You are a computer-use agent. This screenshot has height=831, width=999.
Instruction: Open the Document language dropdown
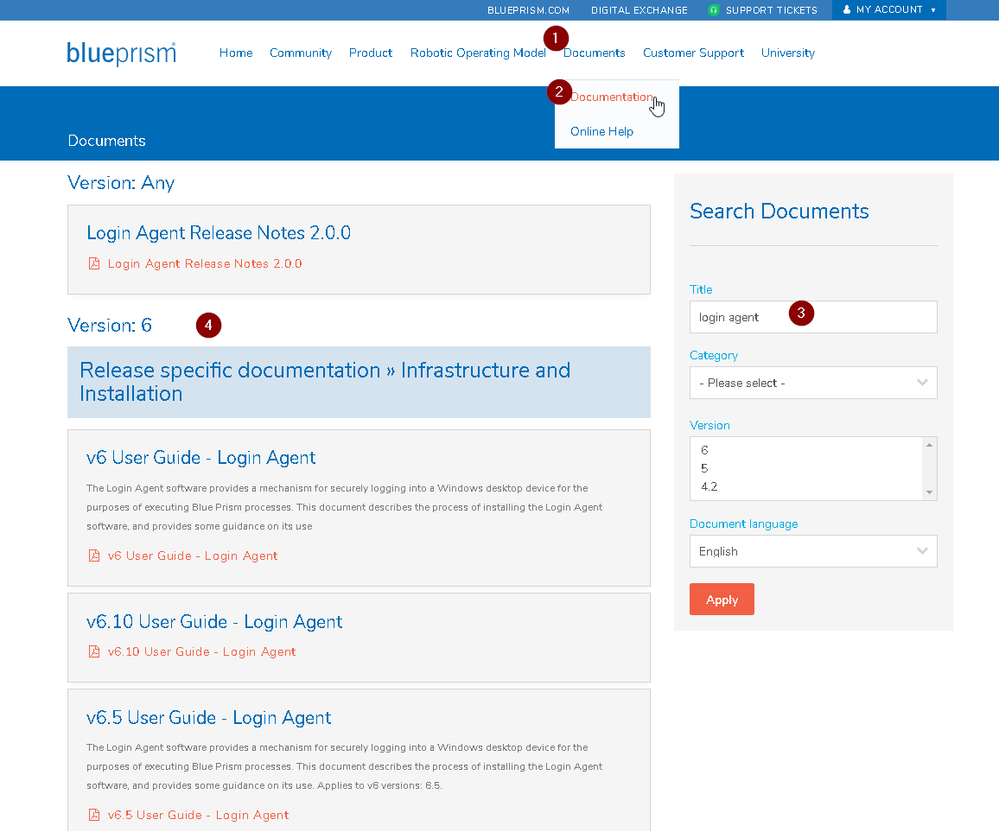813,551
